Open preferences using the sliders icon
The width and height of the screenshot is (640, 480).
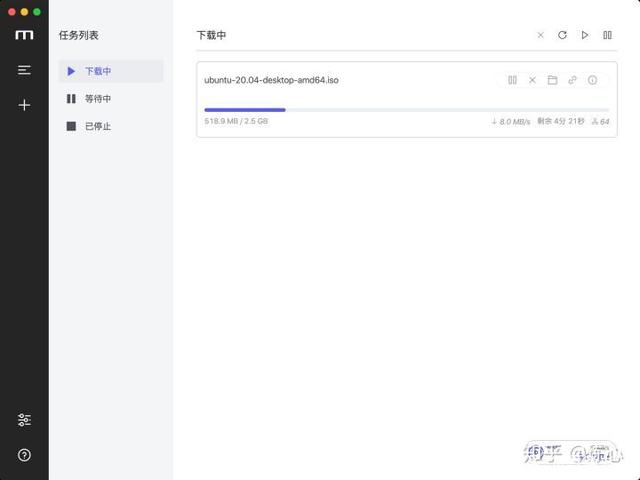pos(24,420)
